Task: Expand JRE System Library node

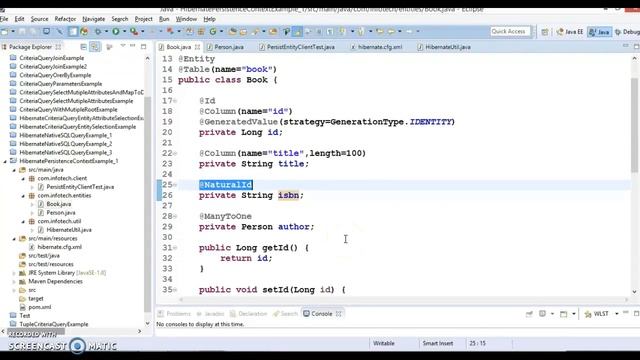Action: (x=14, y=273)
